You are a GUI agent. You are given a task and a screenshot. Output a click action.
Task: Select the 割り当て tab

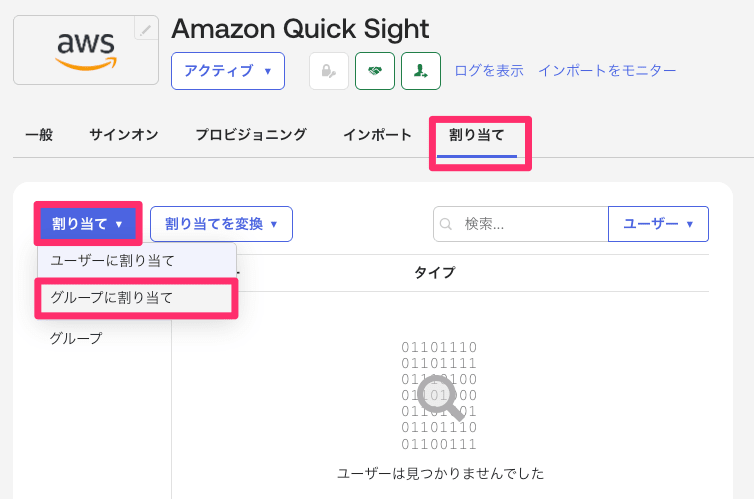click(x=477, y=134)
